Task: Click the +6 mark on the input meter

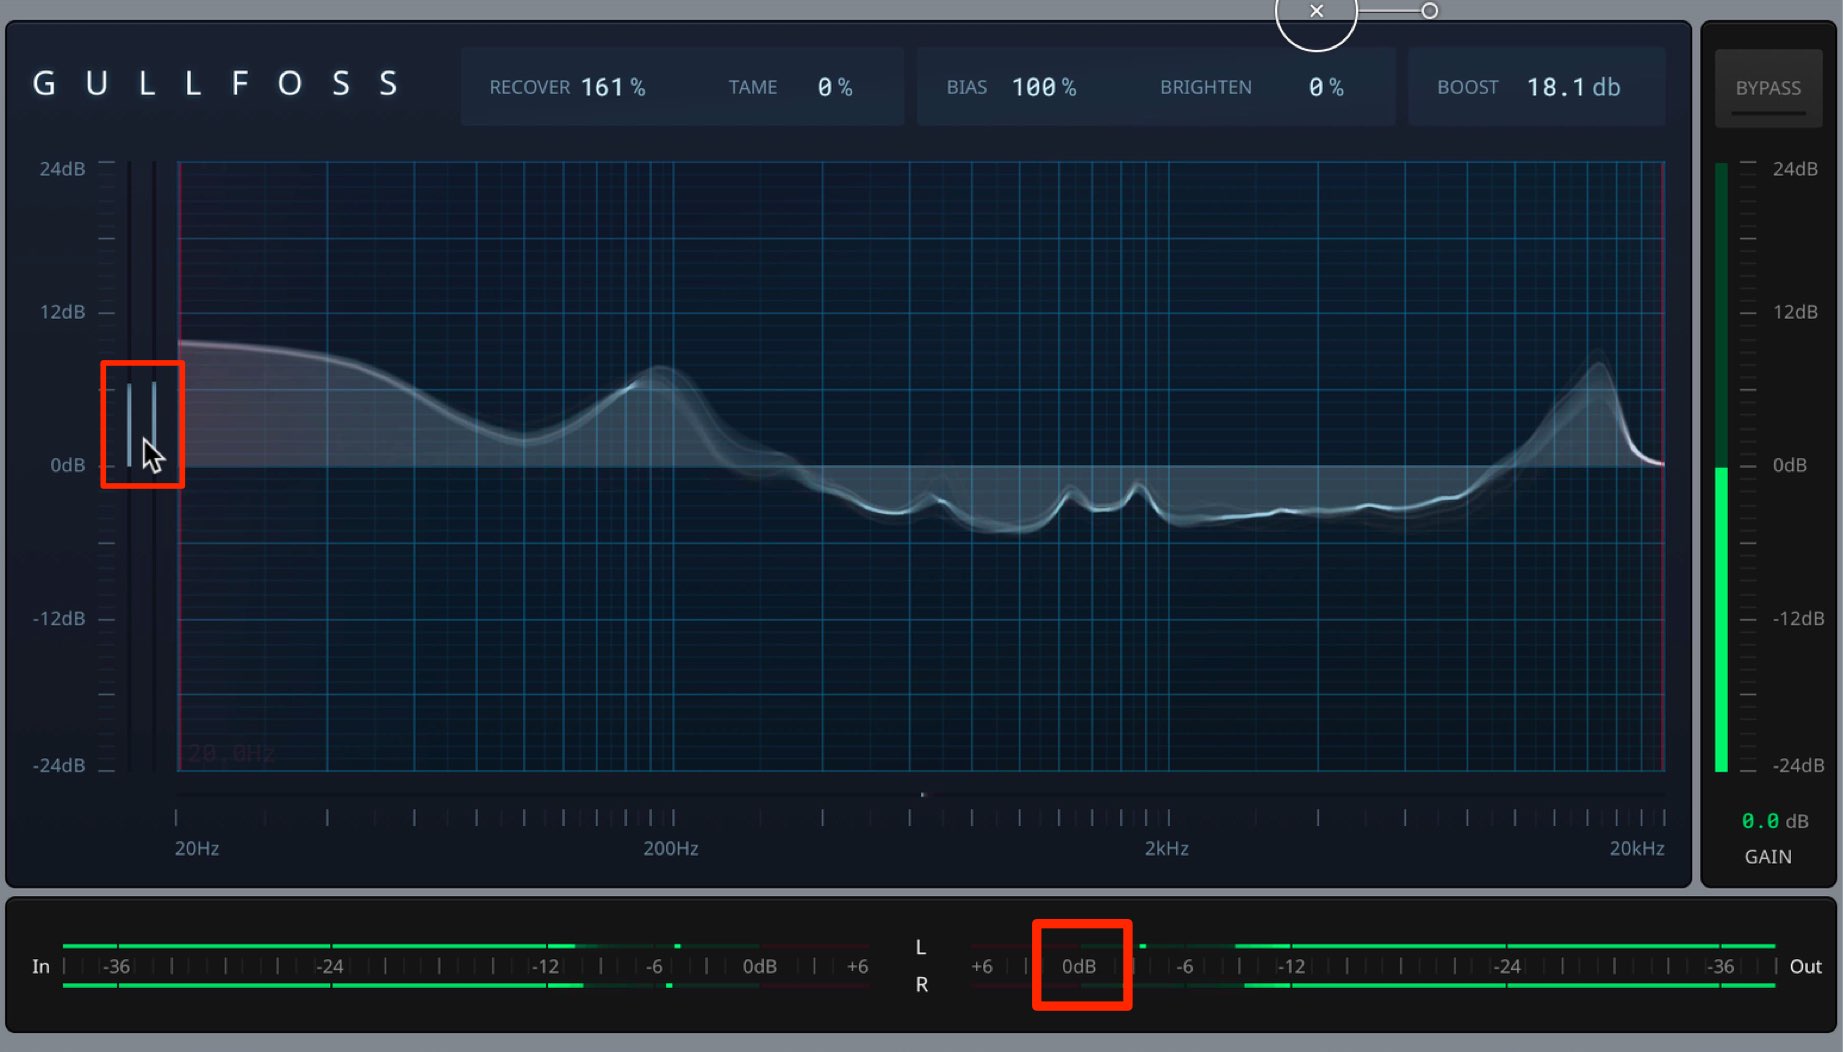Action: pyautogui.click(x=857, y=967)
